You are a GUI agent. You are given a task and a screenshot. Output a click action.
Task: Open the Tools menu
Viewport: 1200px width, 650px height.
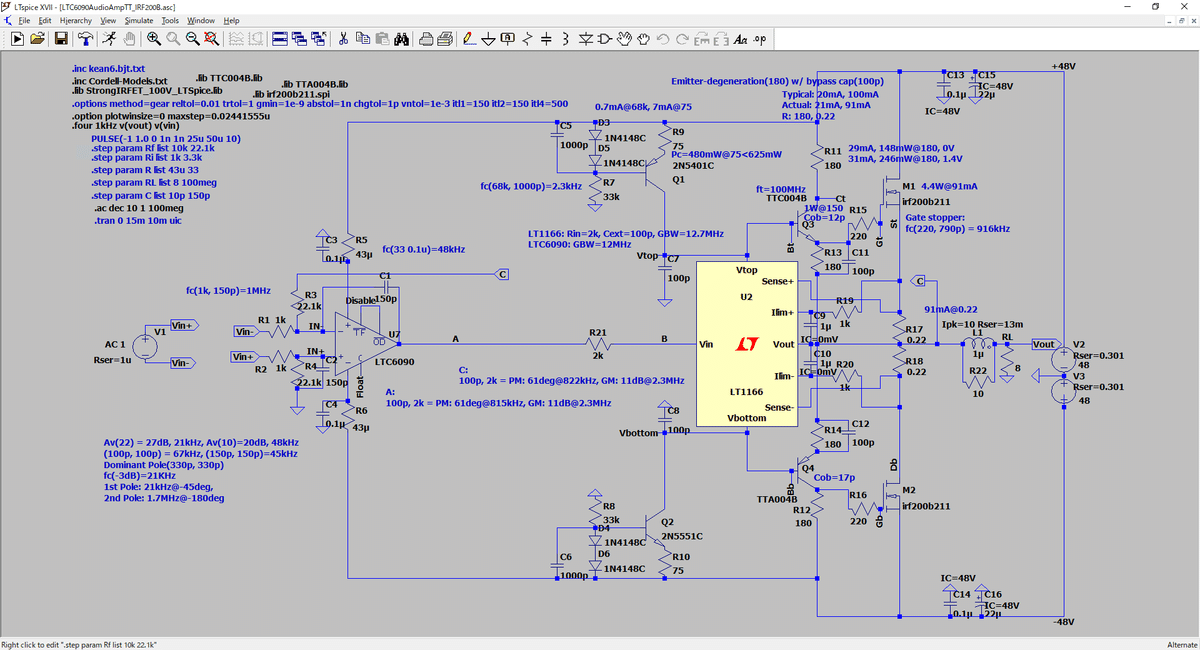tap(170, 20)
